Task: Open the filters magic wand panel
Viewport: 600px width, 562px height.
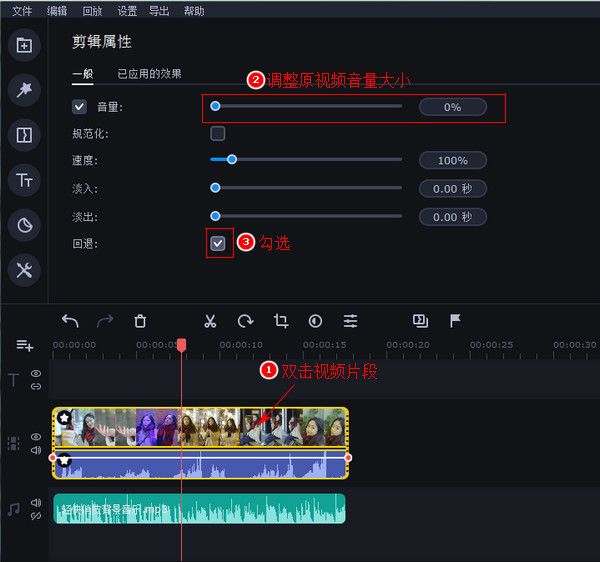Action: (24, 90)
